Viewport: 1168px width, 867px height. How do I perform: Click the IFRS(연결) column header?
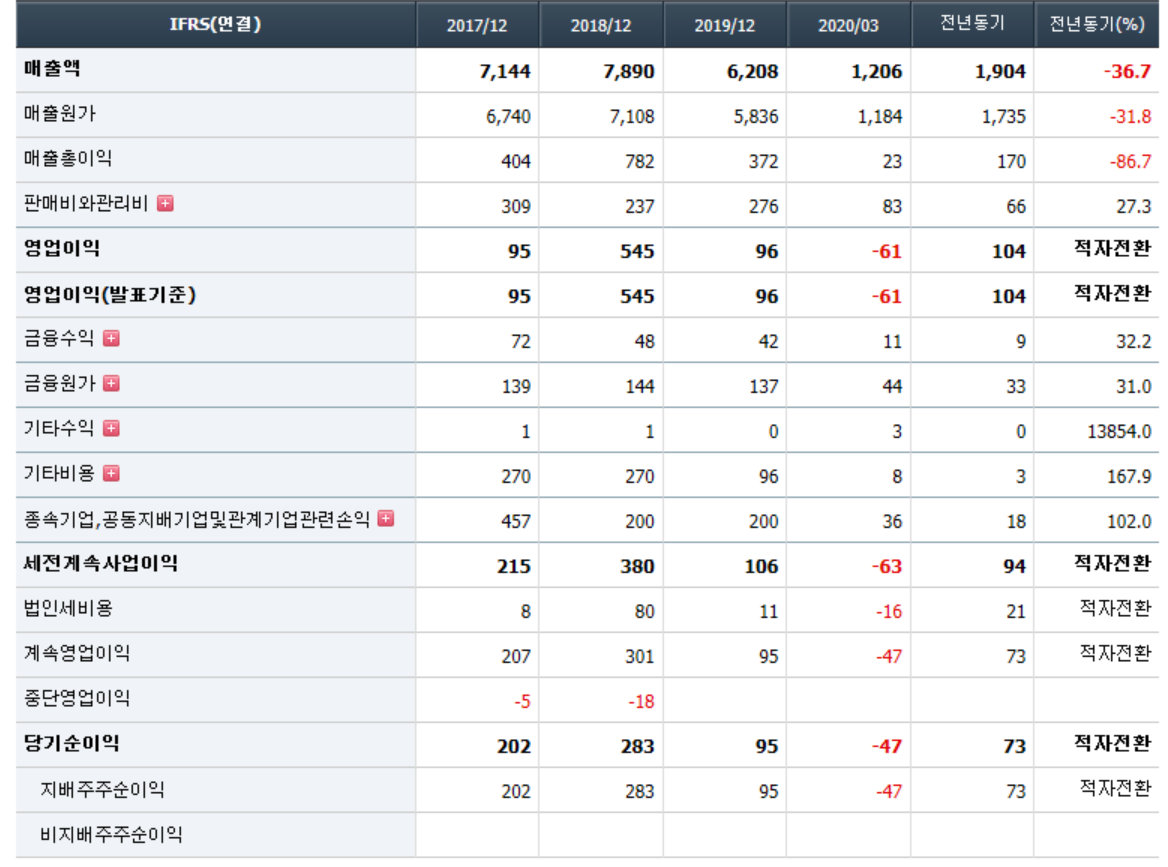(215, 24)
